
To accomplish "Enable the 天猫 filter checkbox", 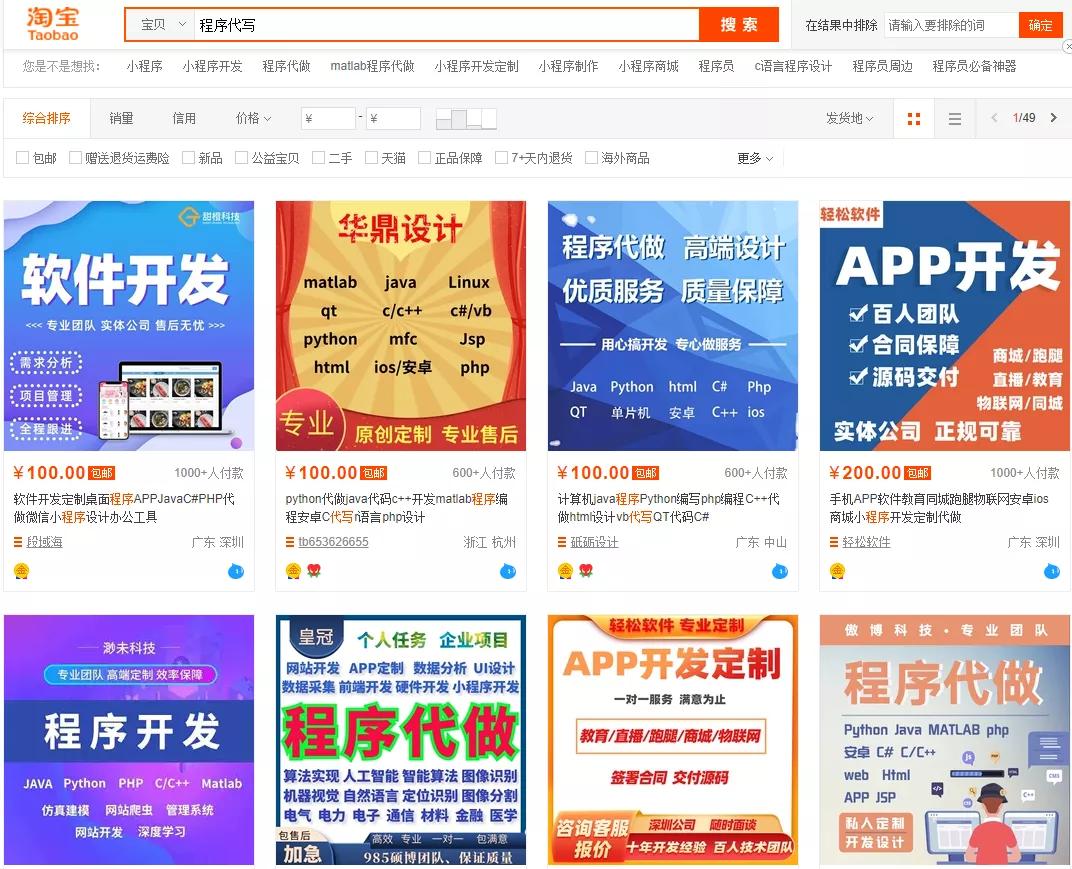I will [x=371, y=158].
